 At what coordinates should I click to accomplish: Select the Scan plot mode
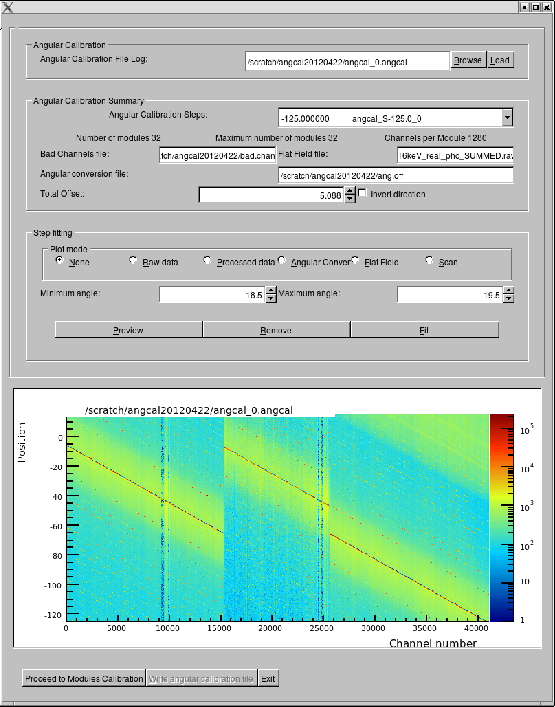429,260
